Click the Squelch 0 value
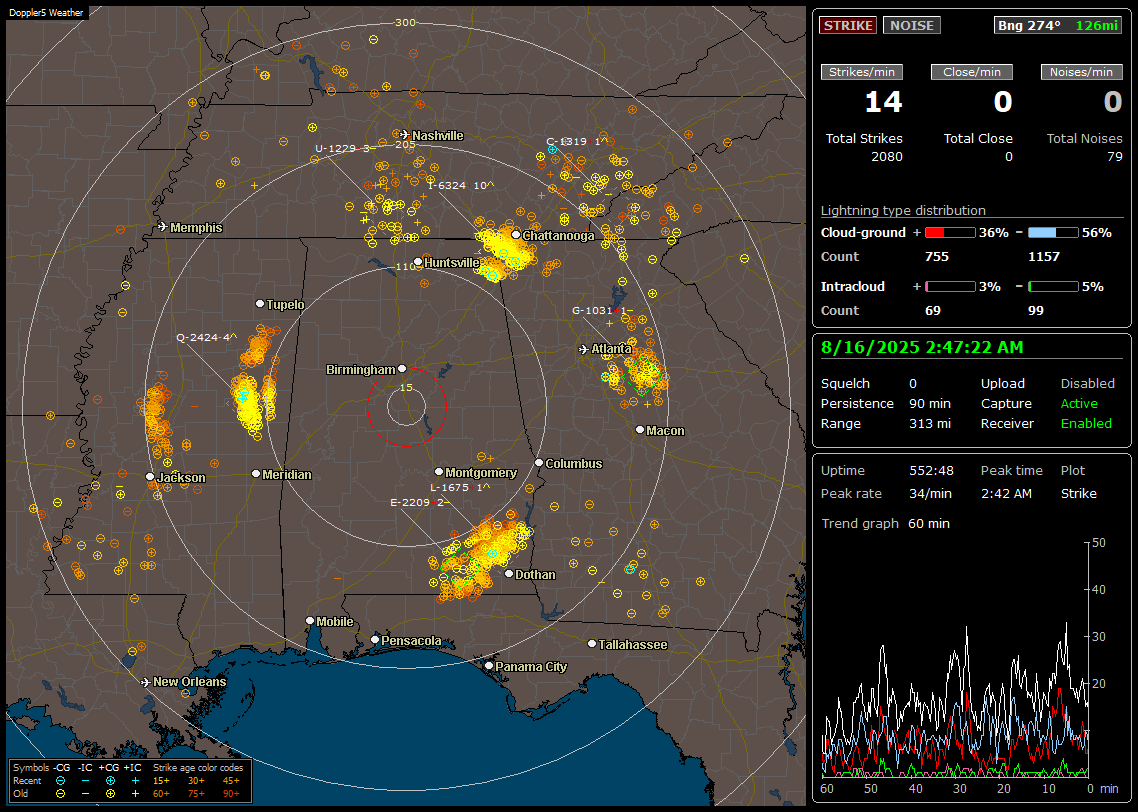1138x812 pixels. [913, 384]
